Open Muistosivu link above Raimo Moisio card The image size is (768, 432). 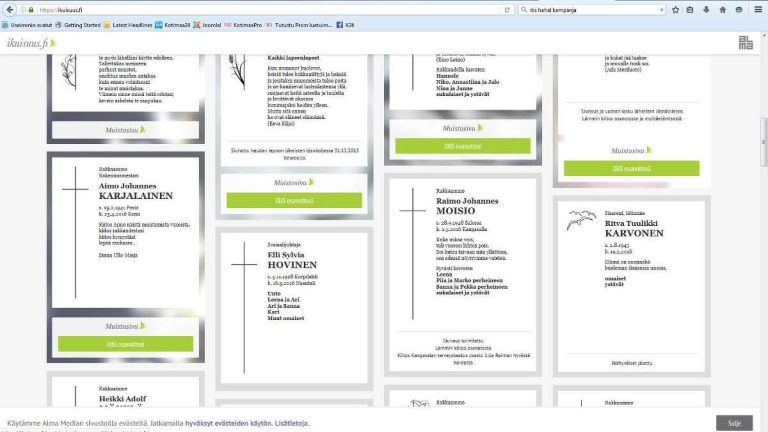tap(463, 128)
